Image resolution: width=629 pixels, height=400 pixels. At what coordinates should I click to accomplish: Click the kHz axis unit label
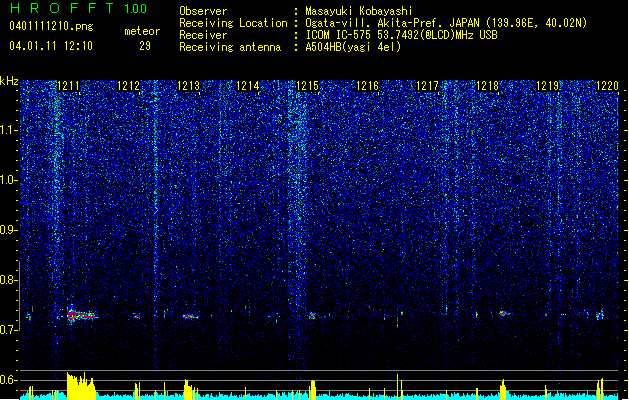[x=9, y=81]
